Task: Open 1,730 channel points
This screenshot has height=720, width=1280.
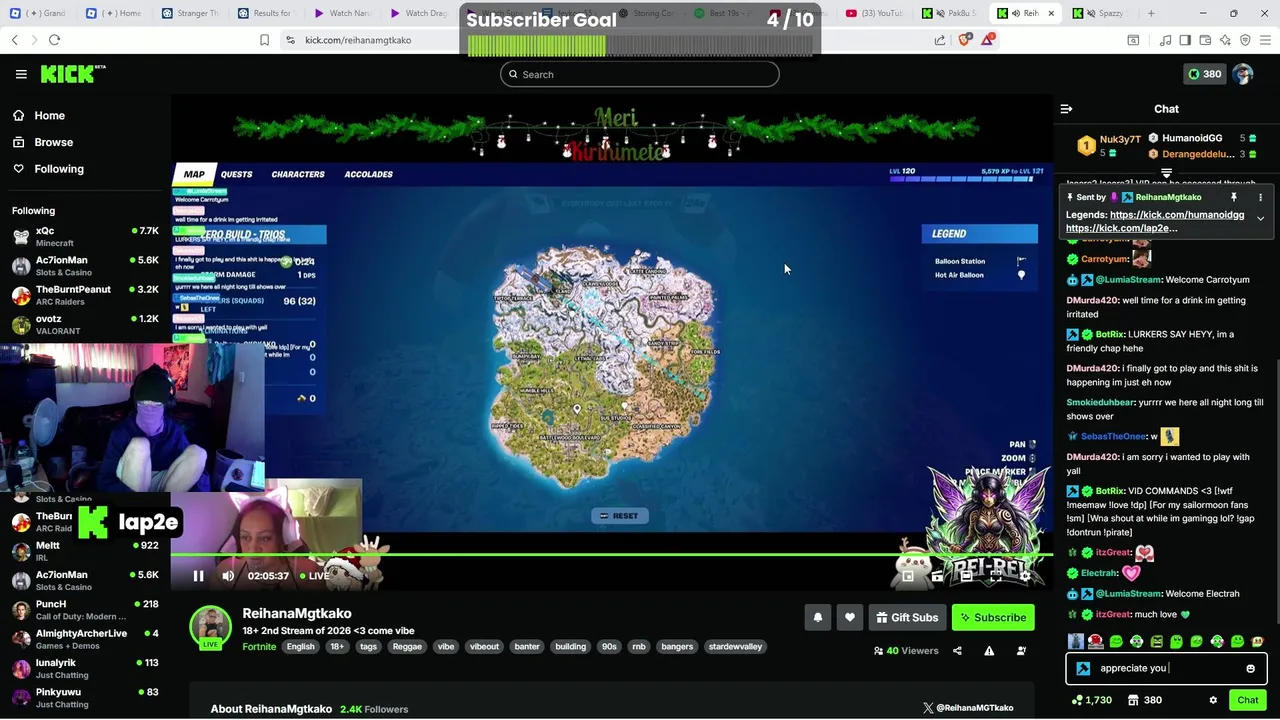Action: coord(1091,701)
